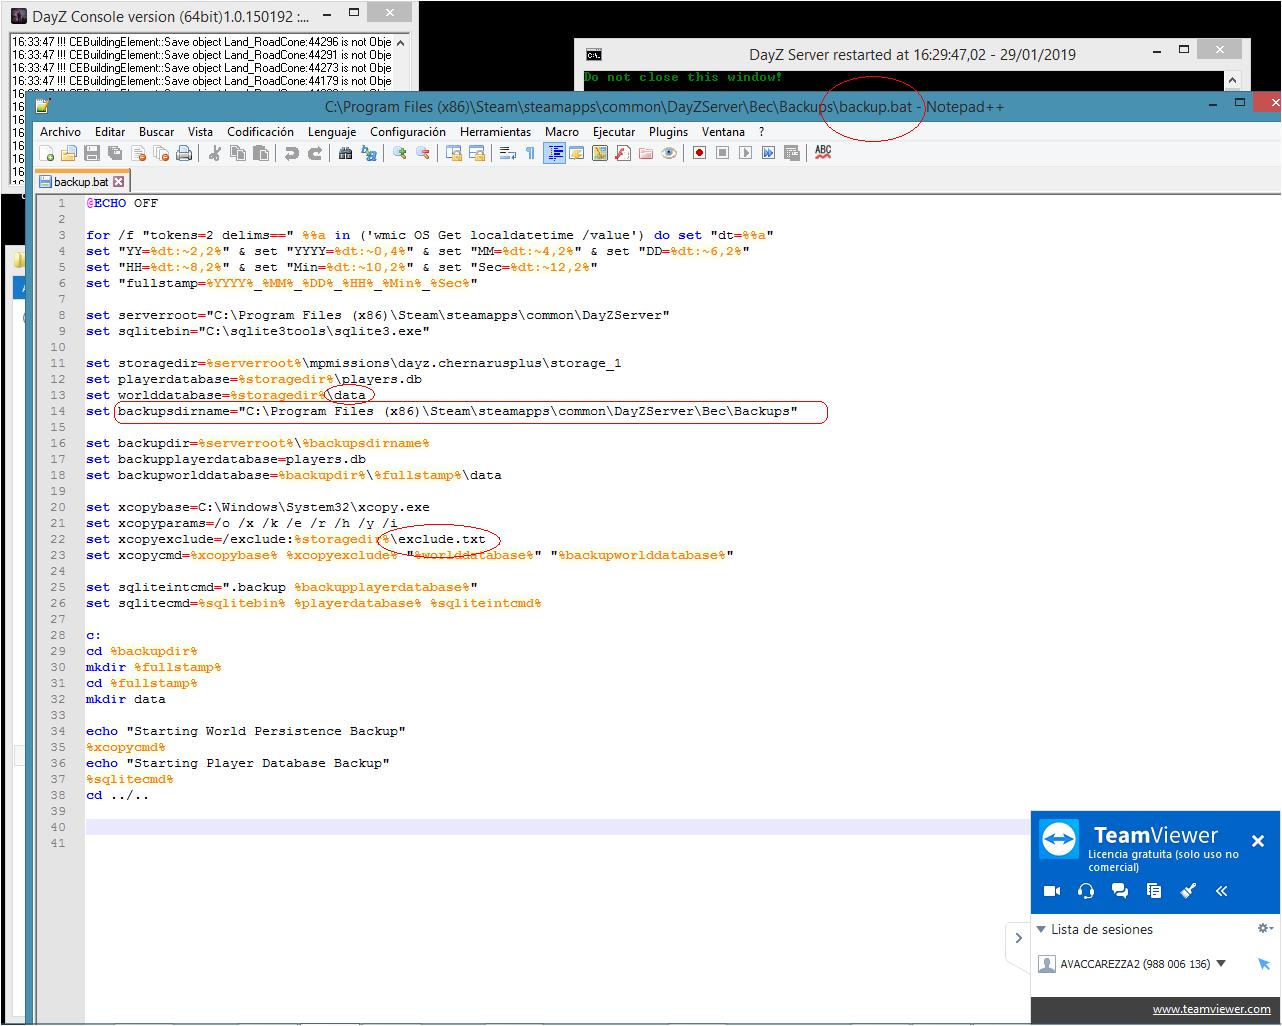Create a new file in Notepad++
Screen dimensions: 1282x1026
[x=46, y=153]
